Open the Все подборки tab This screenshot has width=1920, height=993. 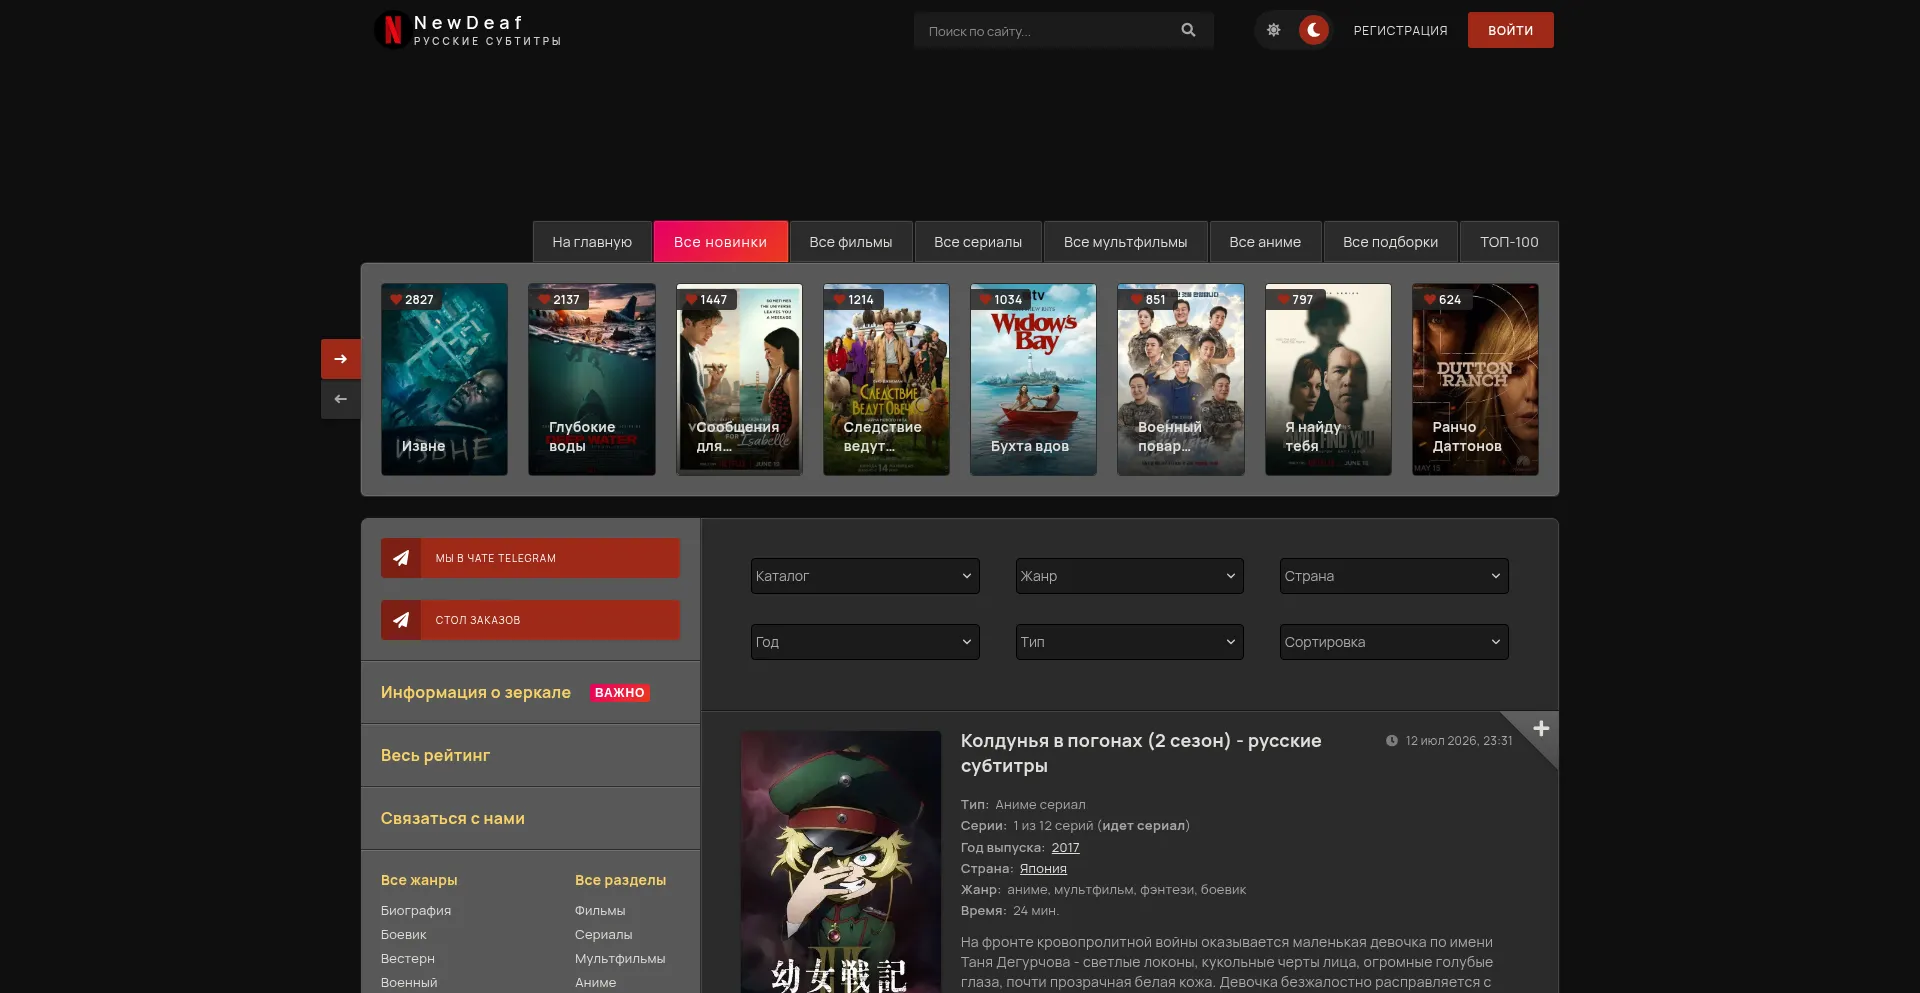pos(1391,242)
